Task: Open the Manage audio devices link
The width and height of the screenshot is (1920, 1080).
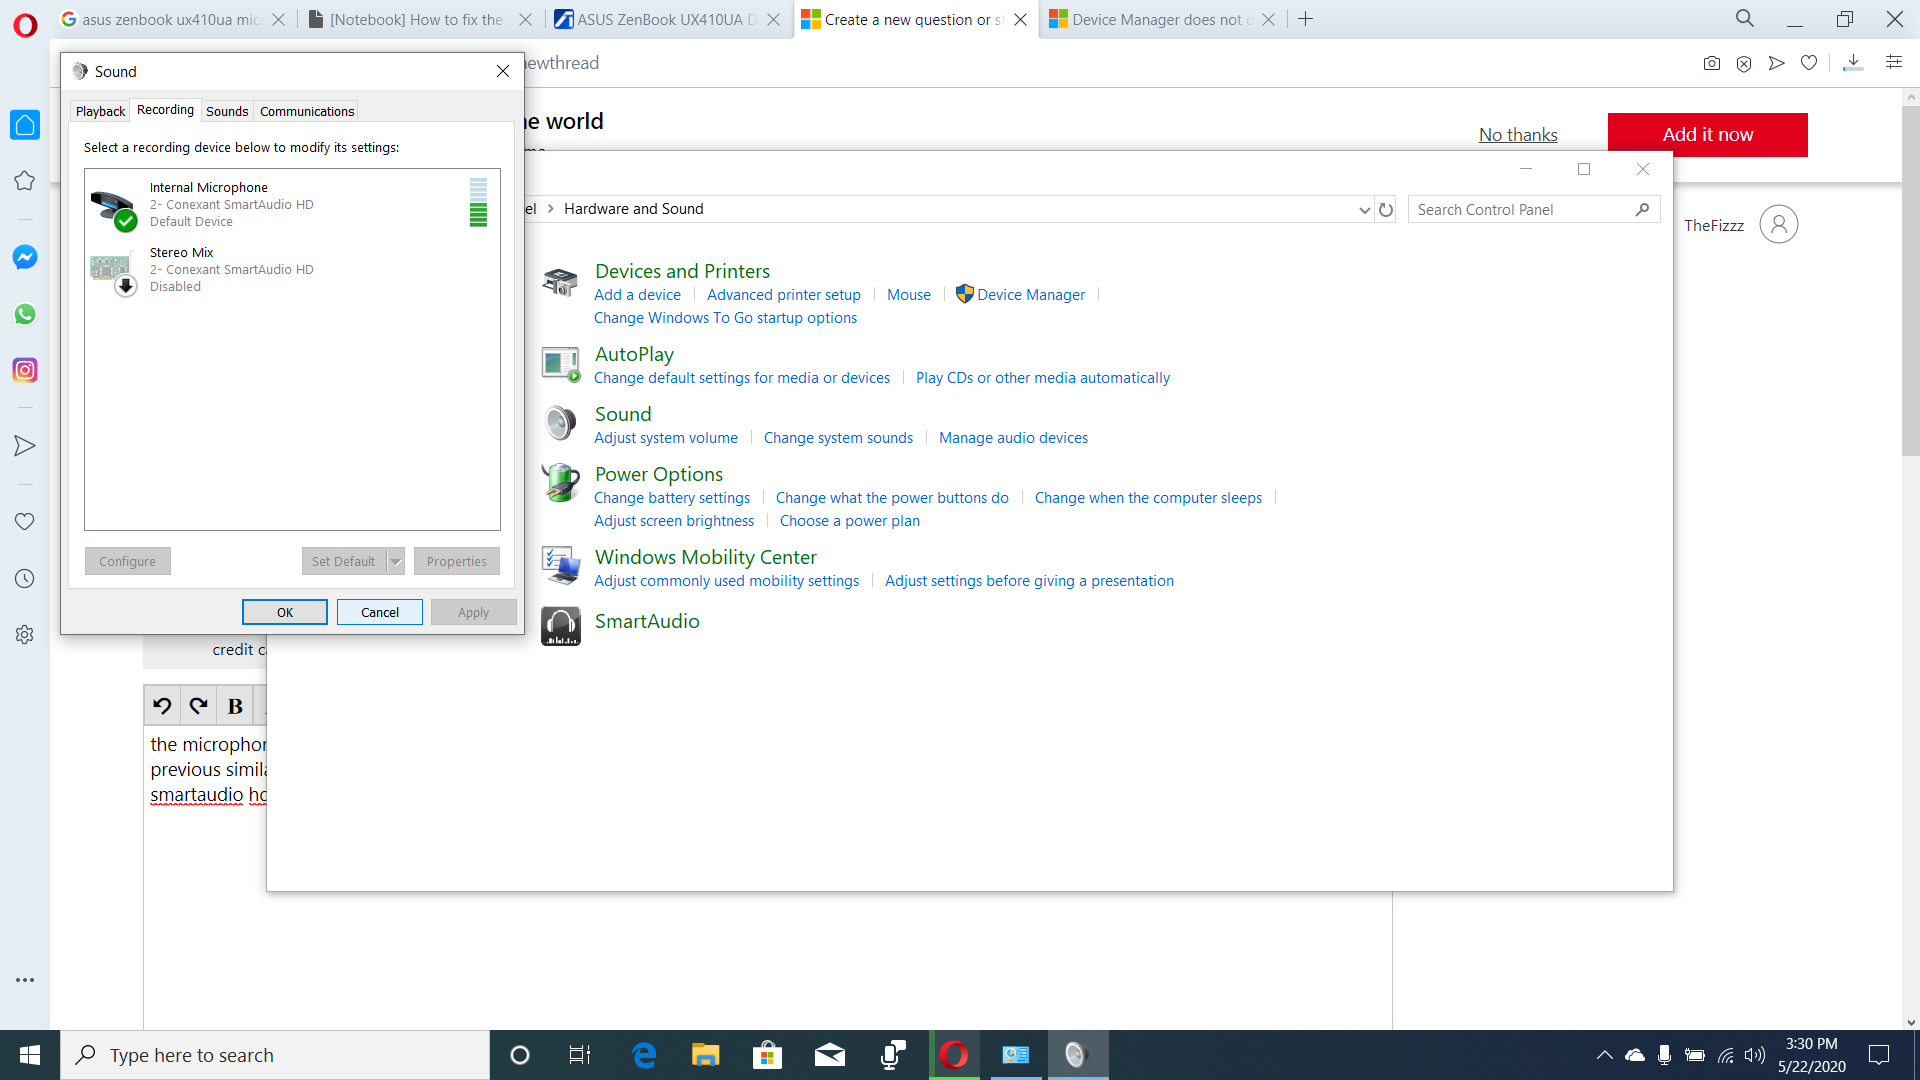Action: (x=1013, y=438)
